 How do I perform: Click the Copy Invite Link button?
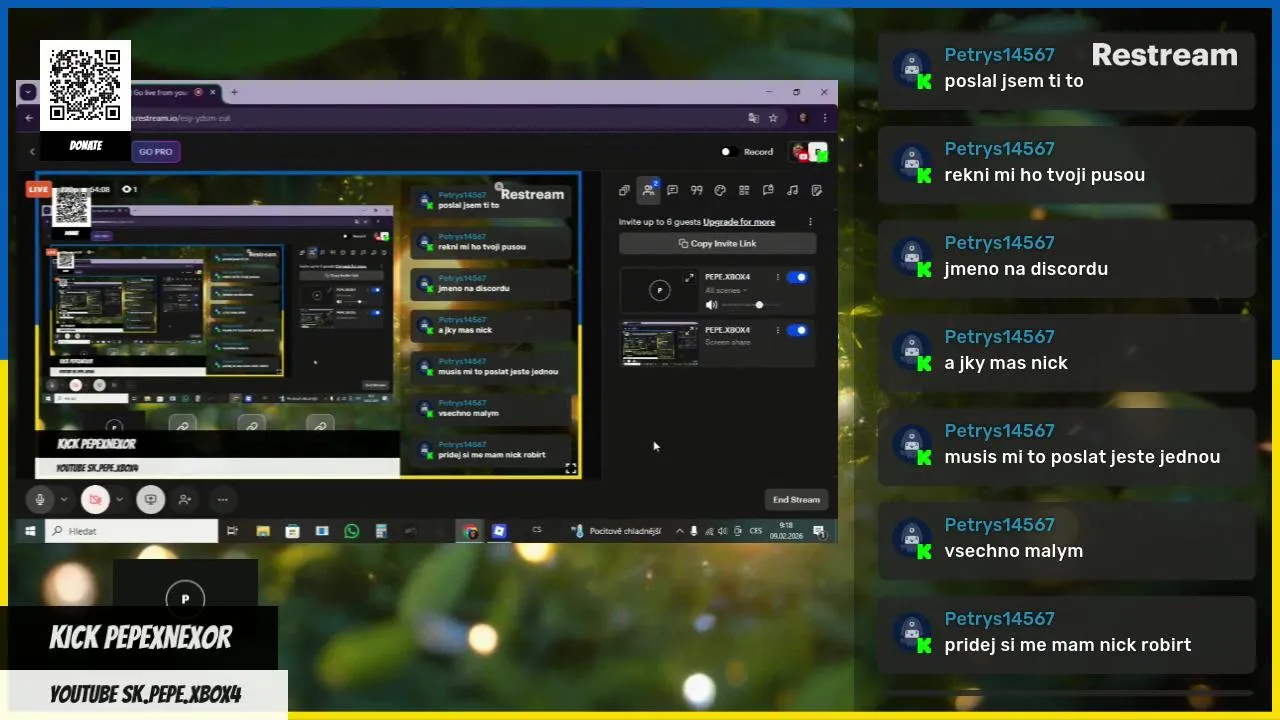[x=717, y=243]
